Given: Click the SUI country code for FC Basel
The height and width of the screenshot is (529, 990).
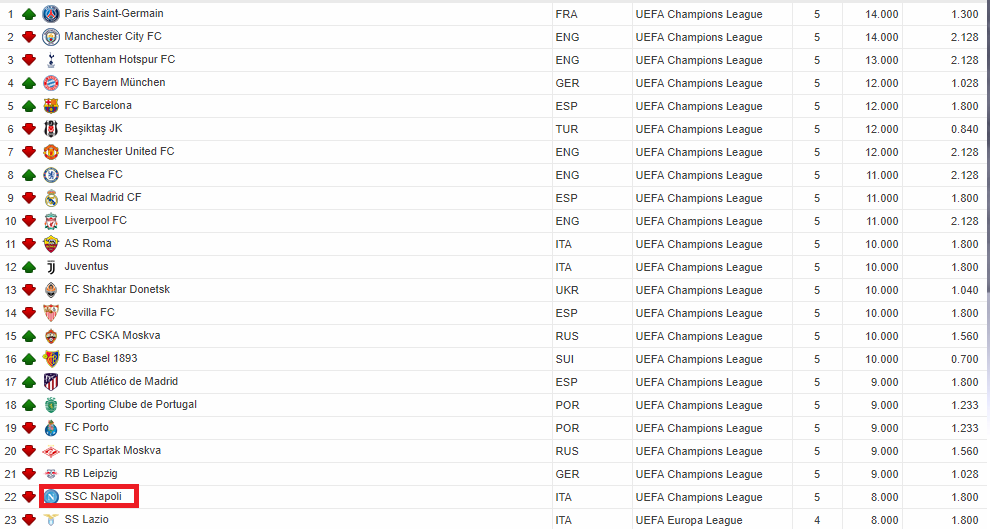Looking at the screenshot, I should tap(566, 359).
